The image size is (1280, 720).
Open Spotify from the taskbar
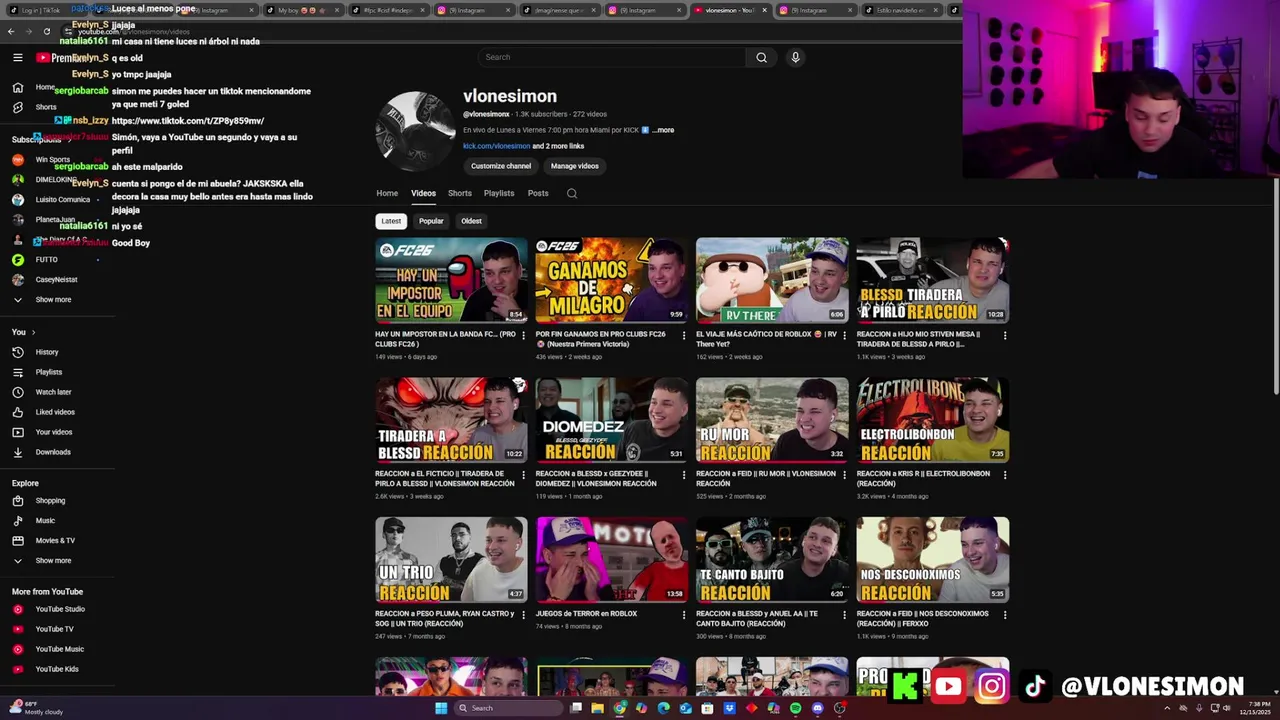(x=796, y=708)
